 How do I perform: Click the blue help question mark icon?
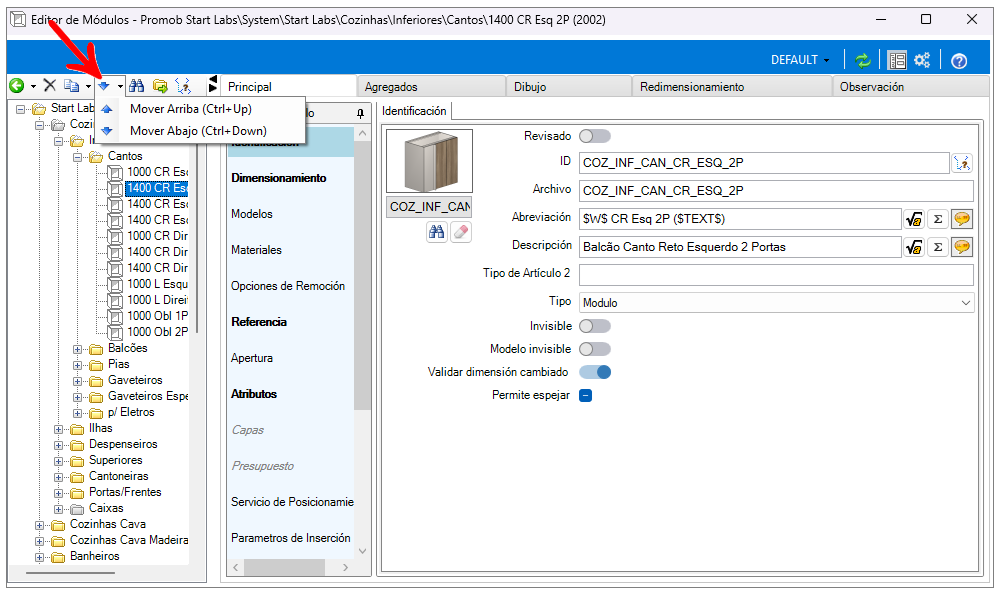[x=959, y=61]
